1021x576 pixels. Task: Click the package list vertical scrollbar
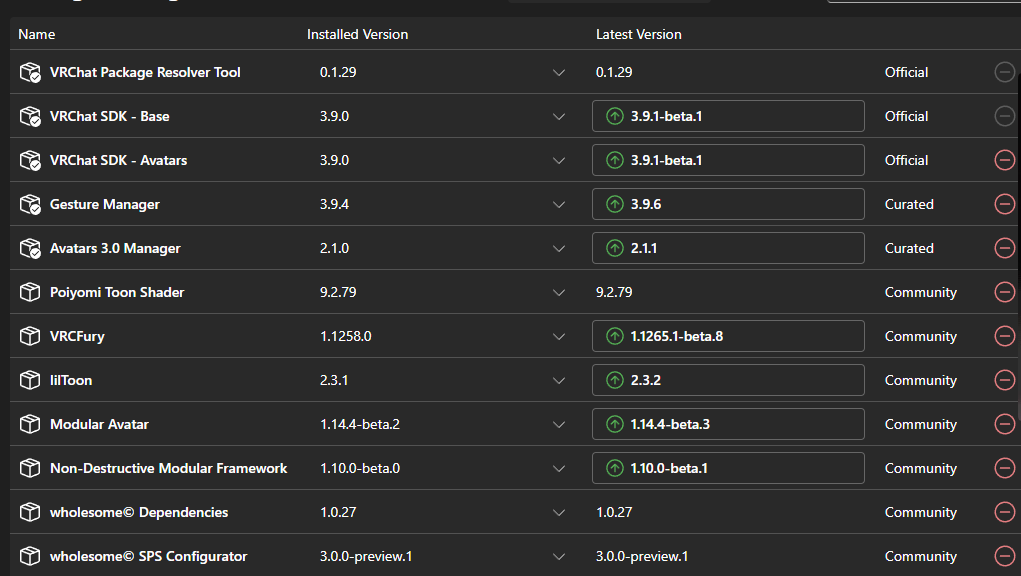pos(1018,247)
